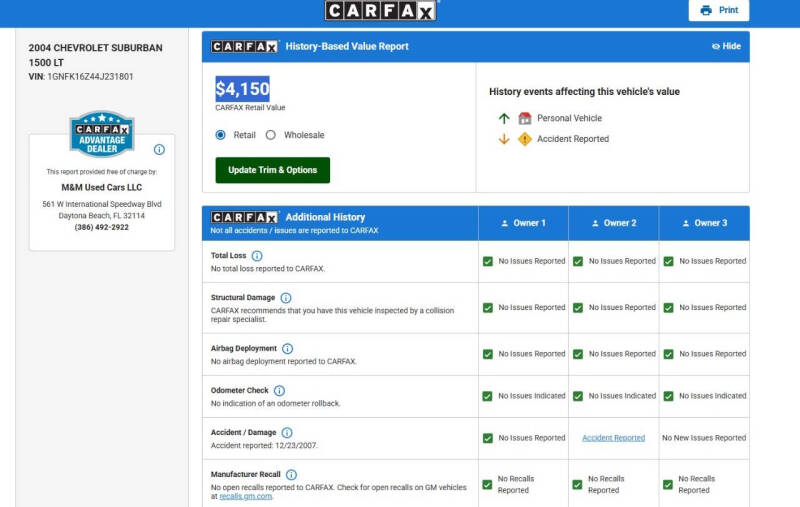Click Airbag Deployment checkmark for Owner 2

(x=578, y=354)
